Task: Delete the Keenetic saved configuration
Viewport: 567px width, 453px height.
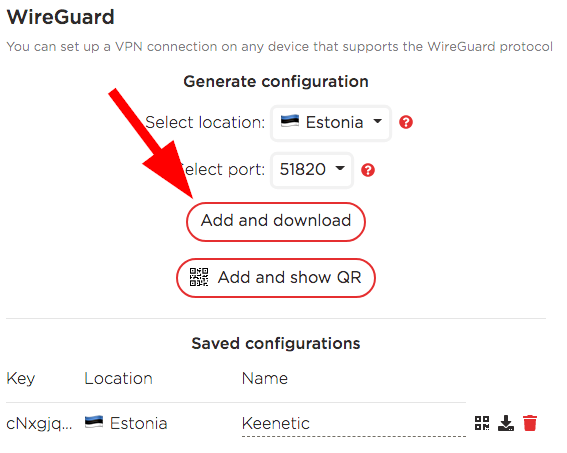Action: click(x=530, y=423)
